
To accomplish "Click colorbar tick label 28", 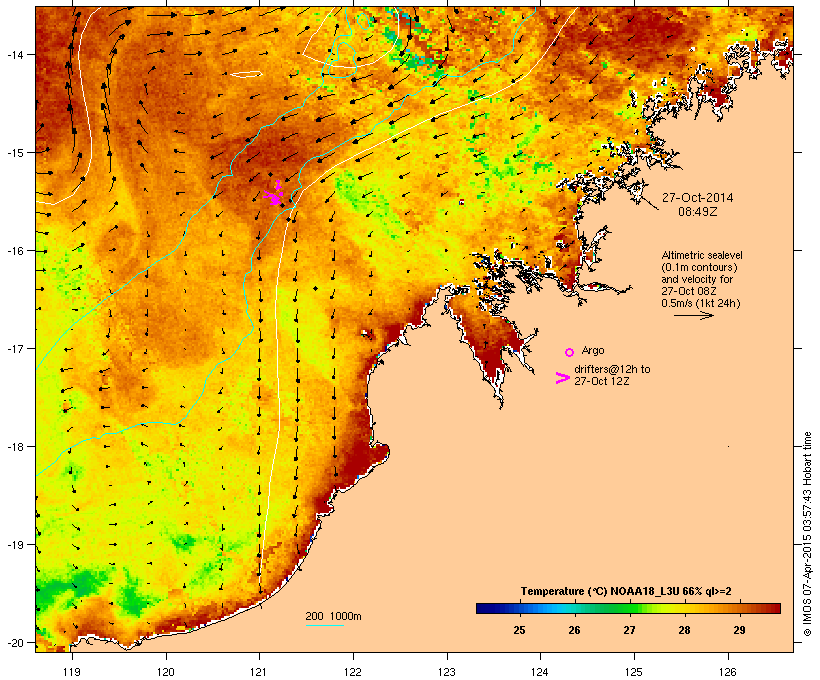I will pos(684,630).
